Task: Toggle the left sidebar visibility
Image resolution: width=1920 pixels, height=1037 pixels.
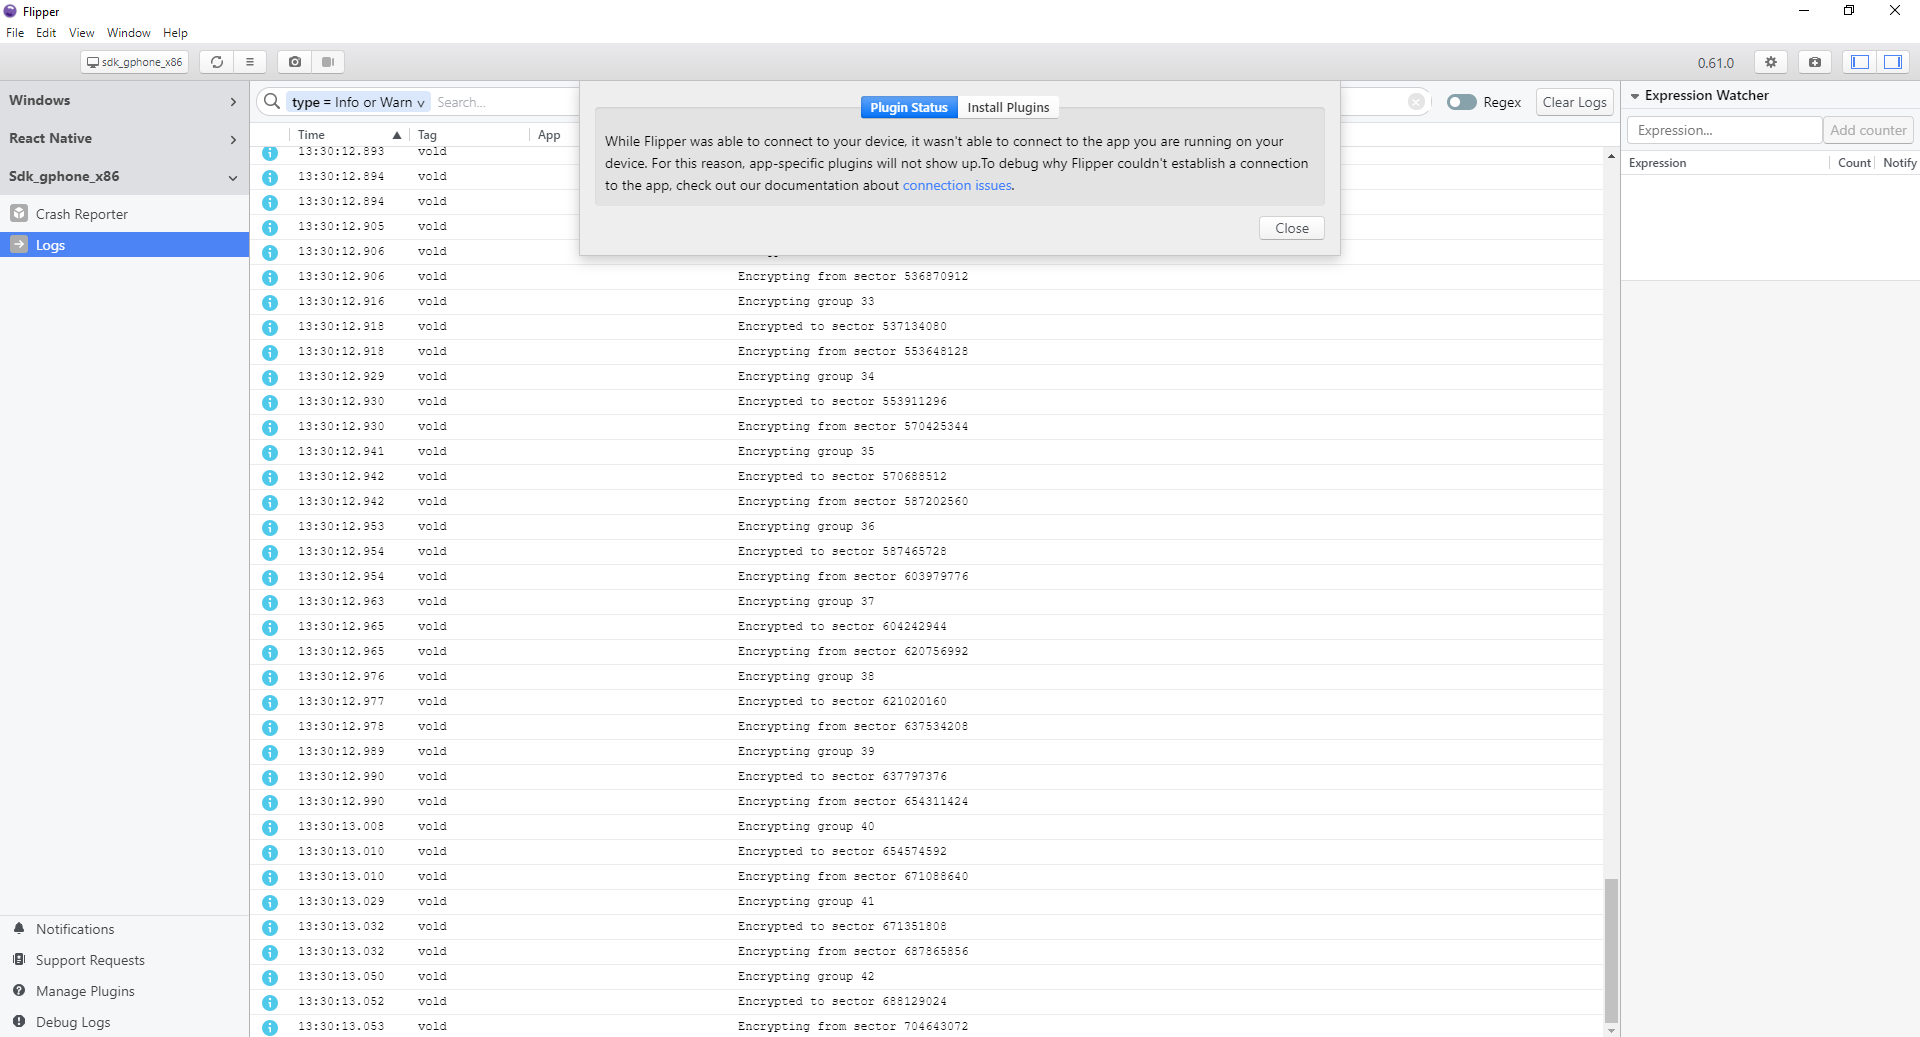Action: [1858, 62]
